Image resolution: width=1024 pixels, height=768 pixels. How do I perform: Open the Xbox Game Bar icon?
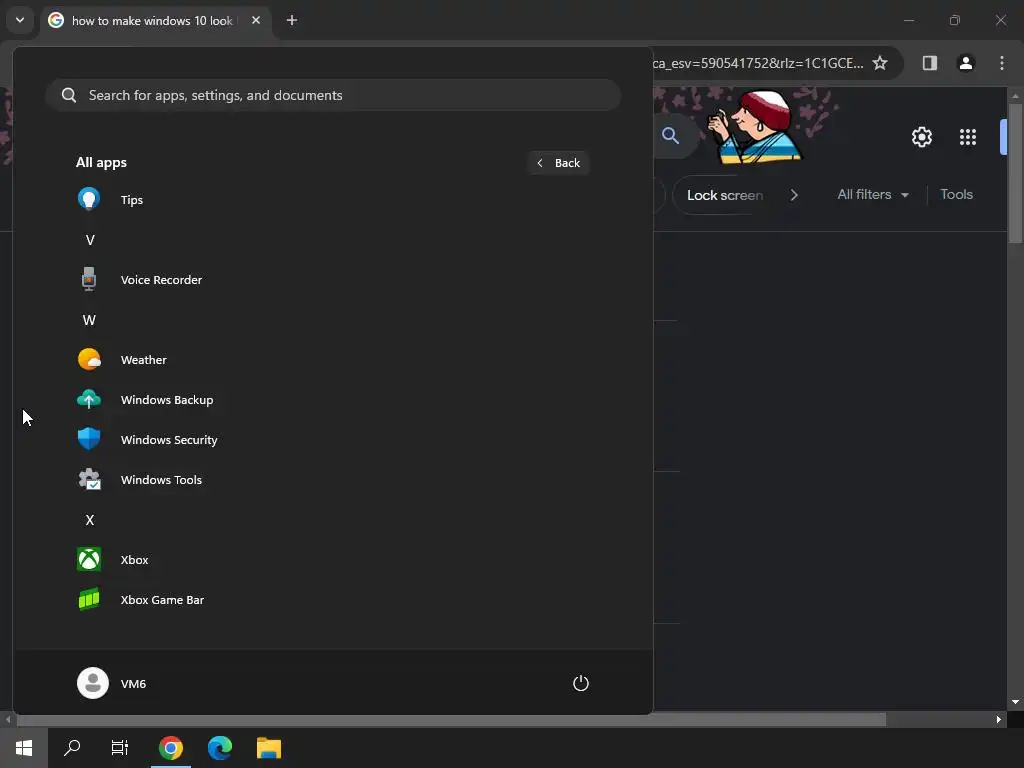coord(89,600)
